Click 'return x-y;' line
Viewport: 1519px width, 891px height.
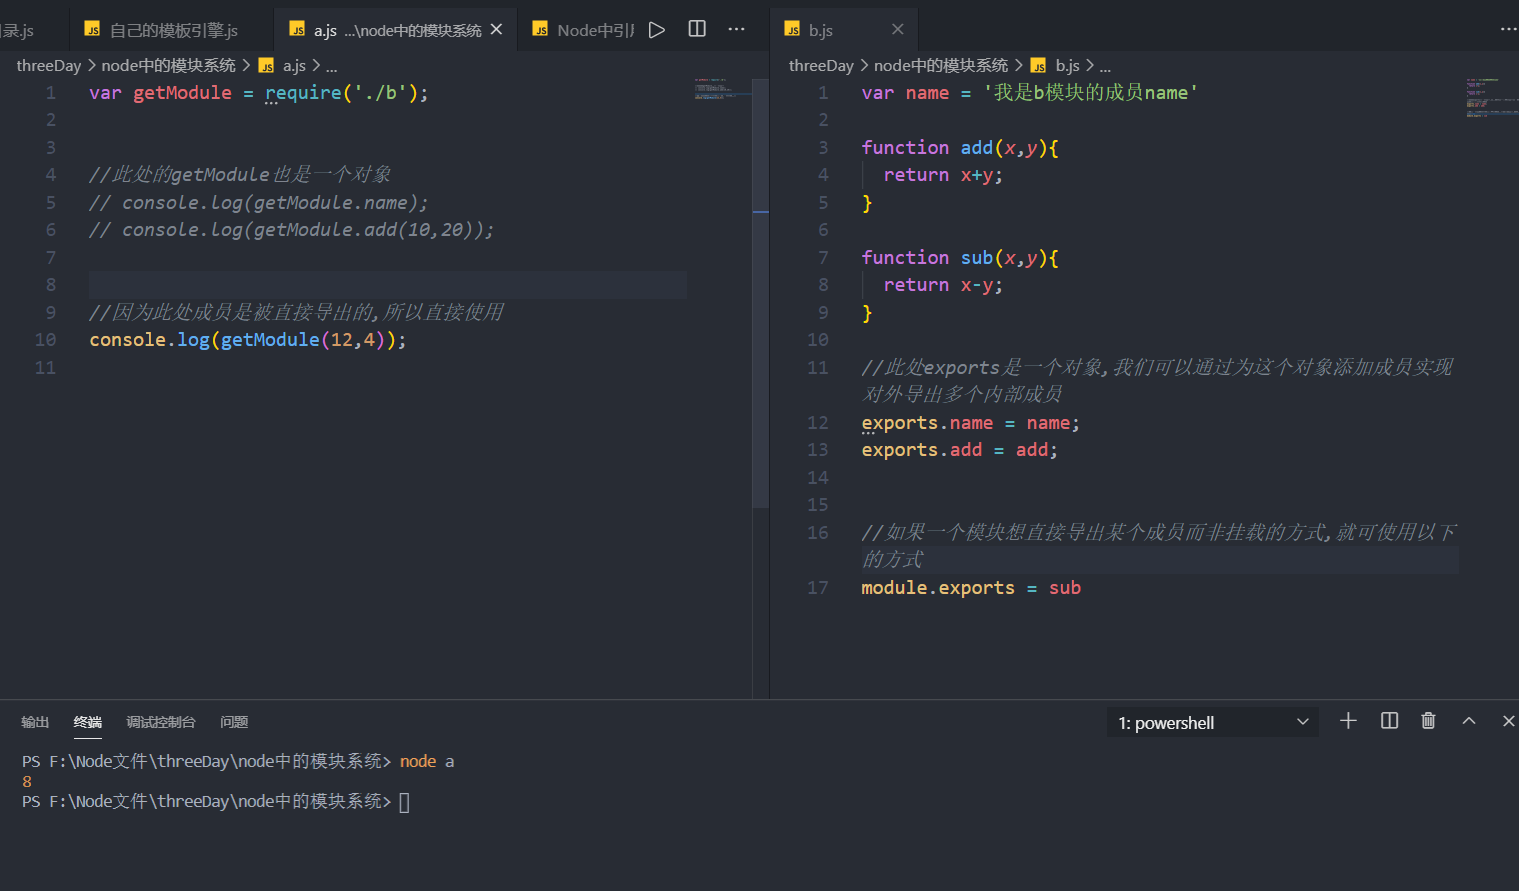point(943,285)
